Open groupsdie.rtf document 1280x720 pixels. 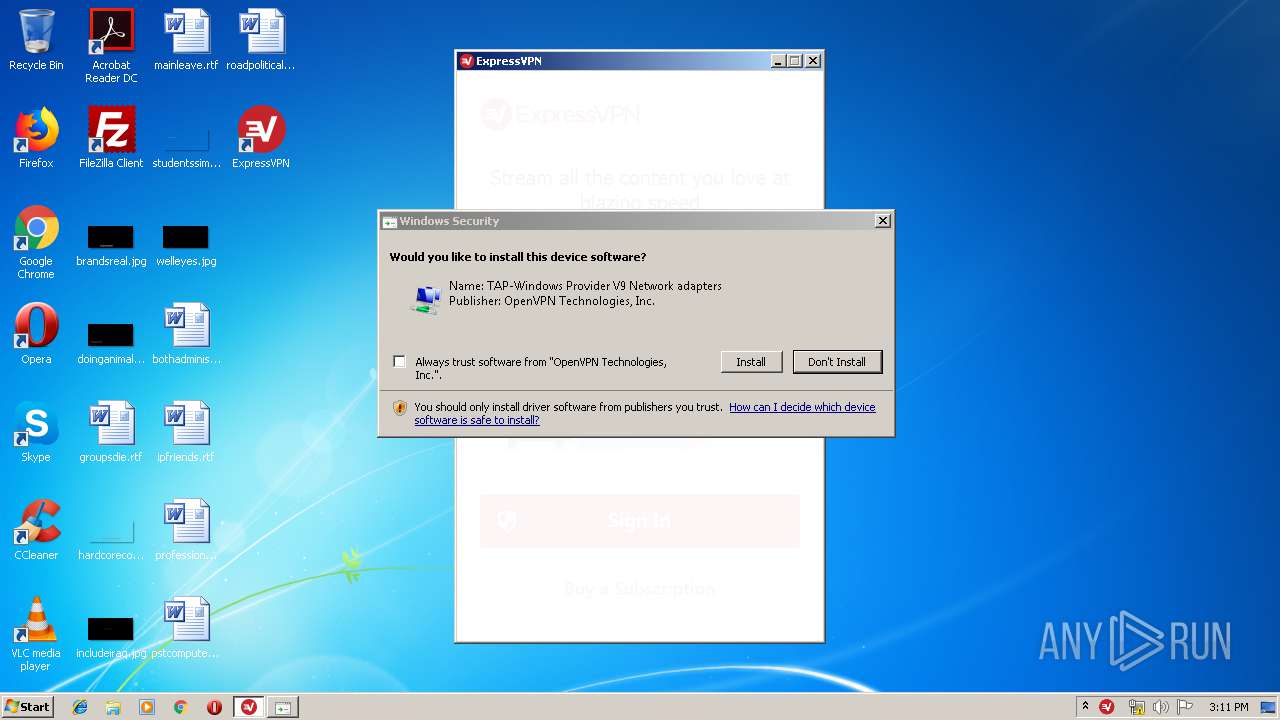(111, 432)
